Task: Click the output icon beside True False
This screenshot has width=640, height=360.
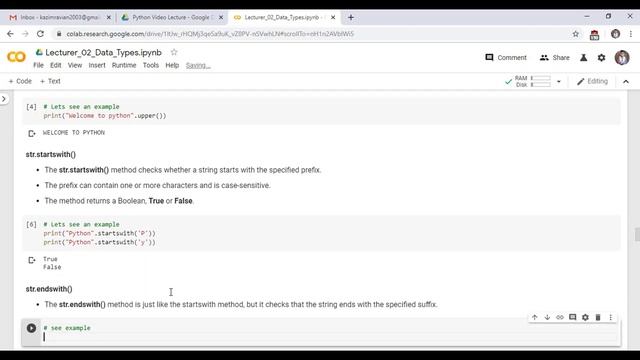Action: coord(31,260)
